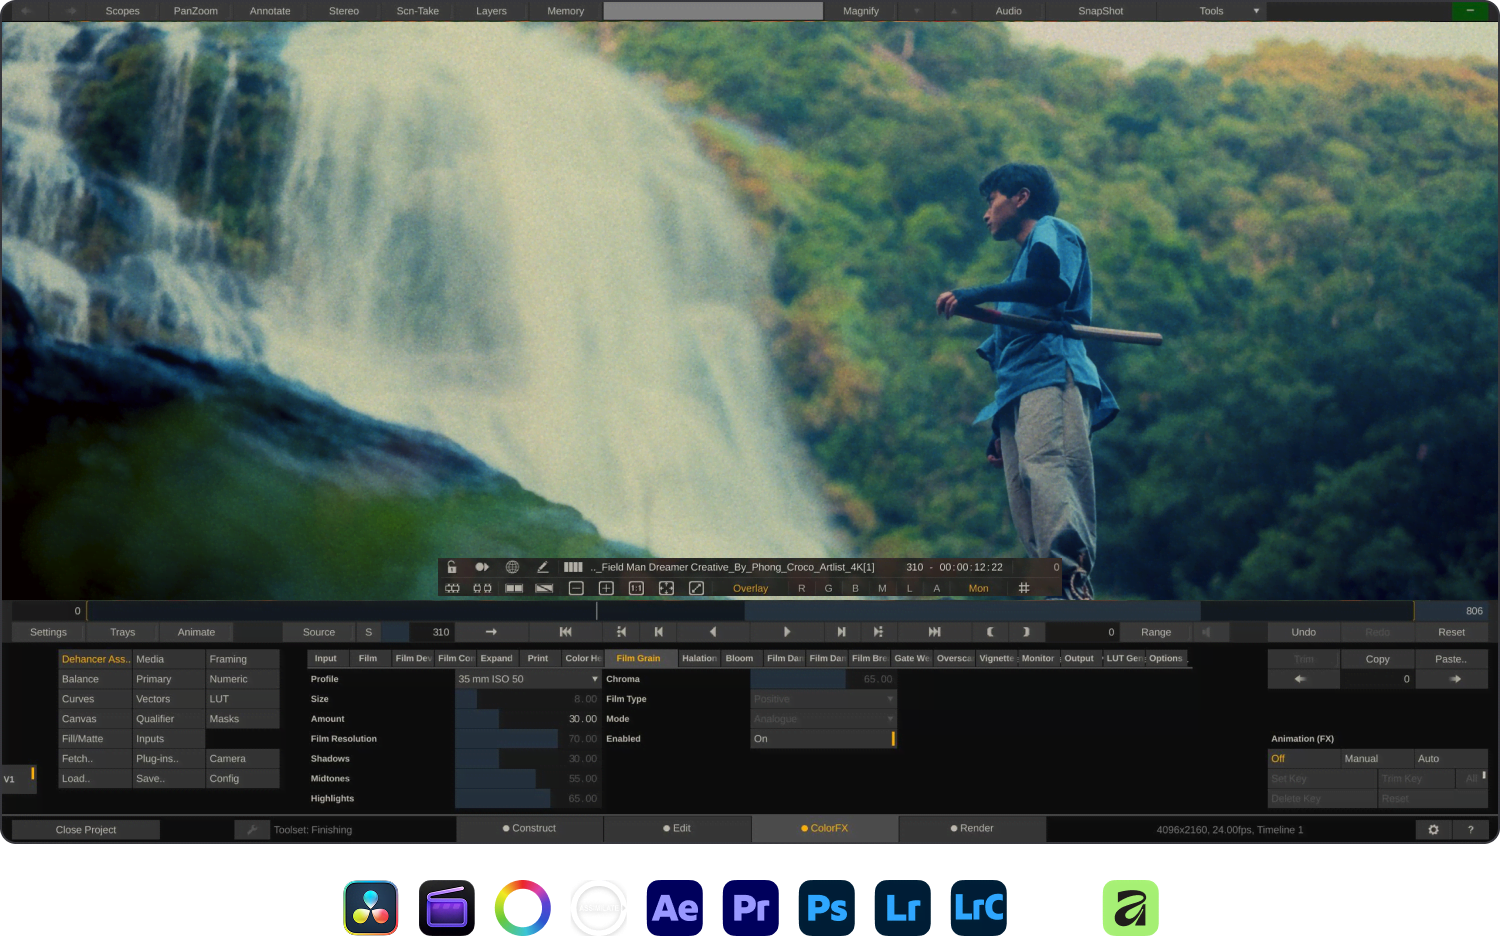Image resolution: width=1500 pixels, height=952 pixels.
Task: Open the gear settings icon in the bottom bar
Action: pos(1433,830)
